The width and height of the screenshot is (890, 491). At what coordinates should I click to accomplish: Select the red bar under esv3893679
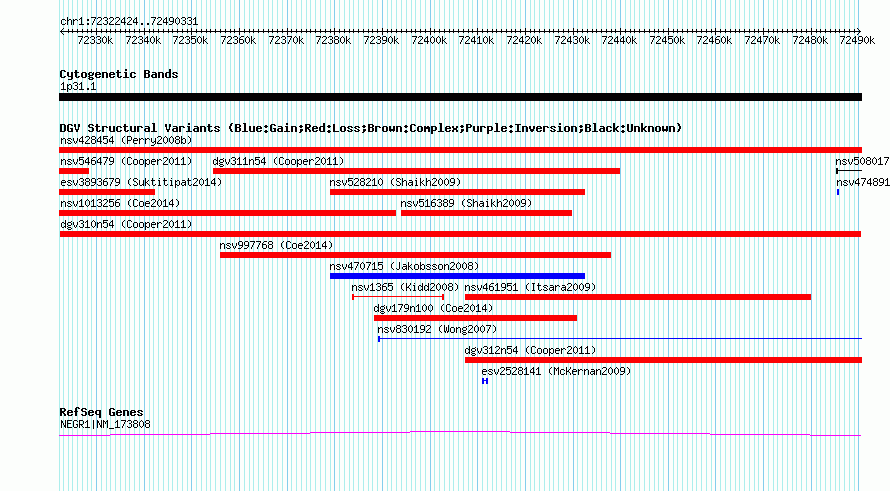[x=107, y=192]
